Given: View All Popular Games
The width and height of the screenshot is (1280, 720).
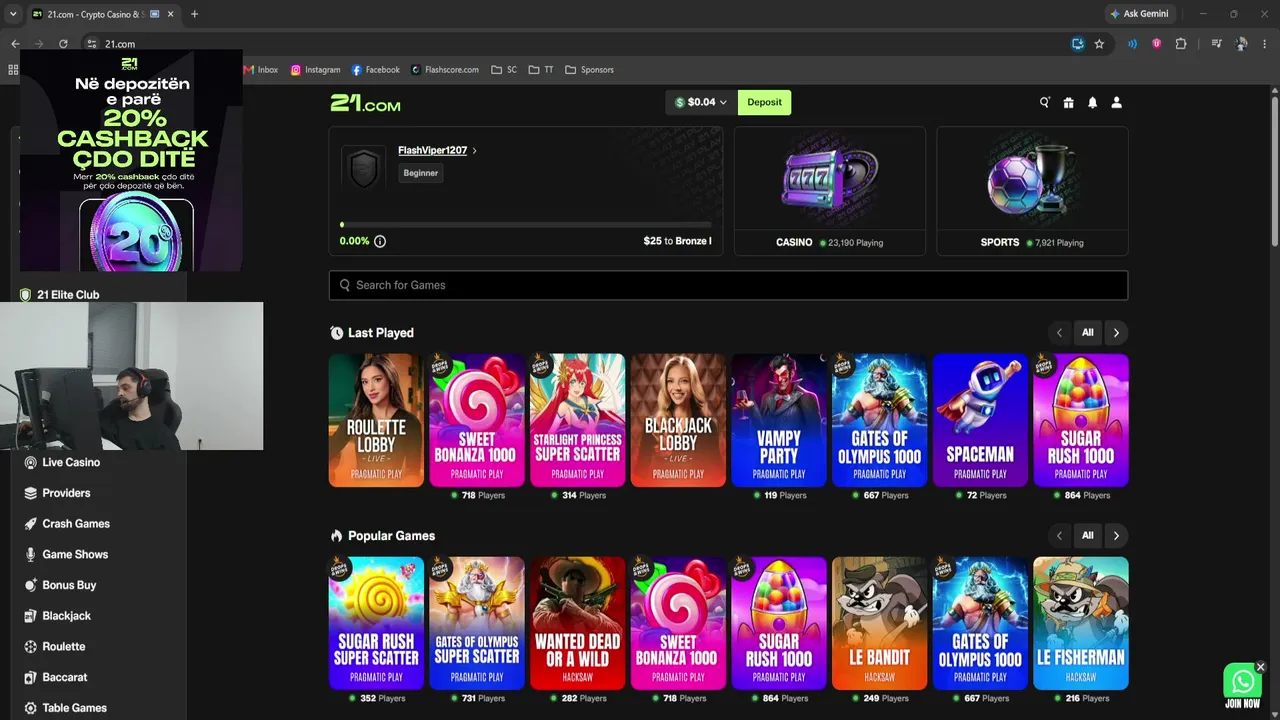Looking at the screenshot, I should tap(1088, 536).
